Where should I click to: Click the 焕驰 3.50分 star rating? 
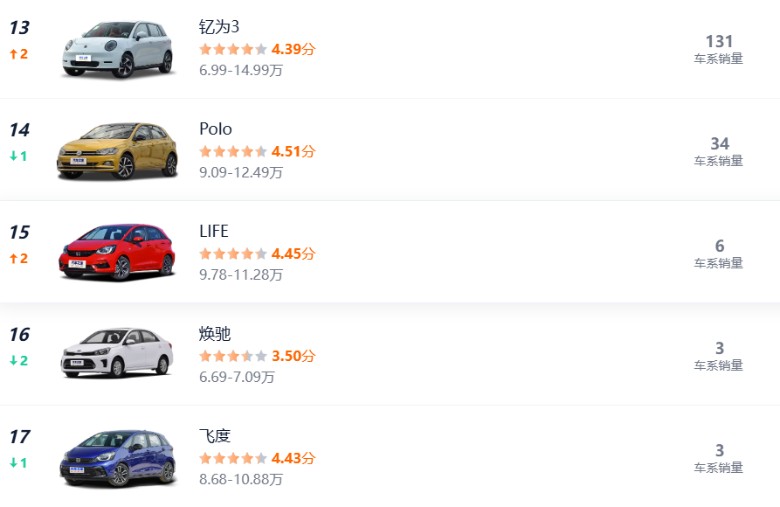tap(256, 356)
